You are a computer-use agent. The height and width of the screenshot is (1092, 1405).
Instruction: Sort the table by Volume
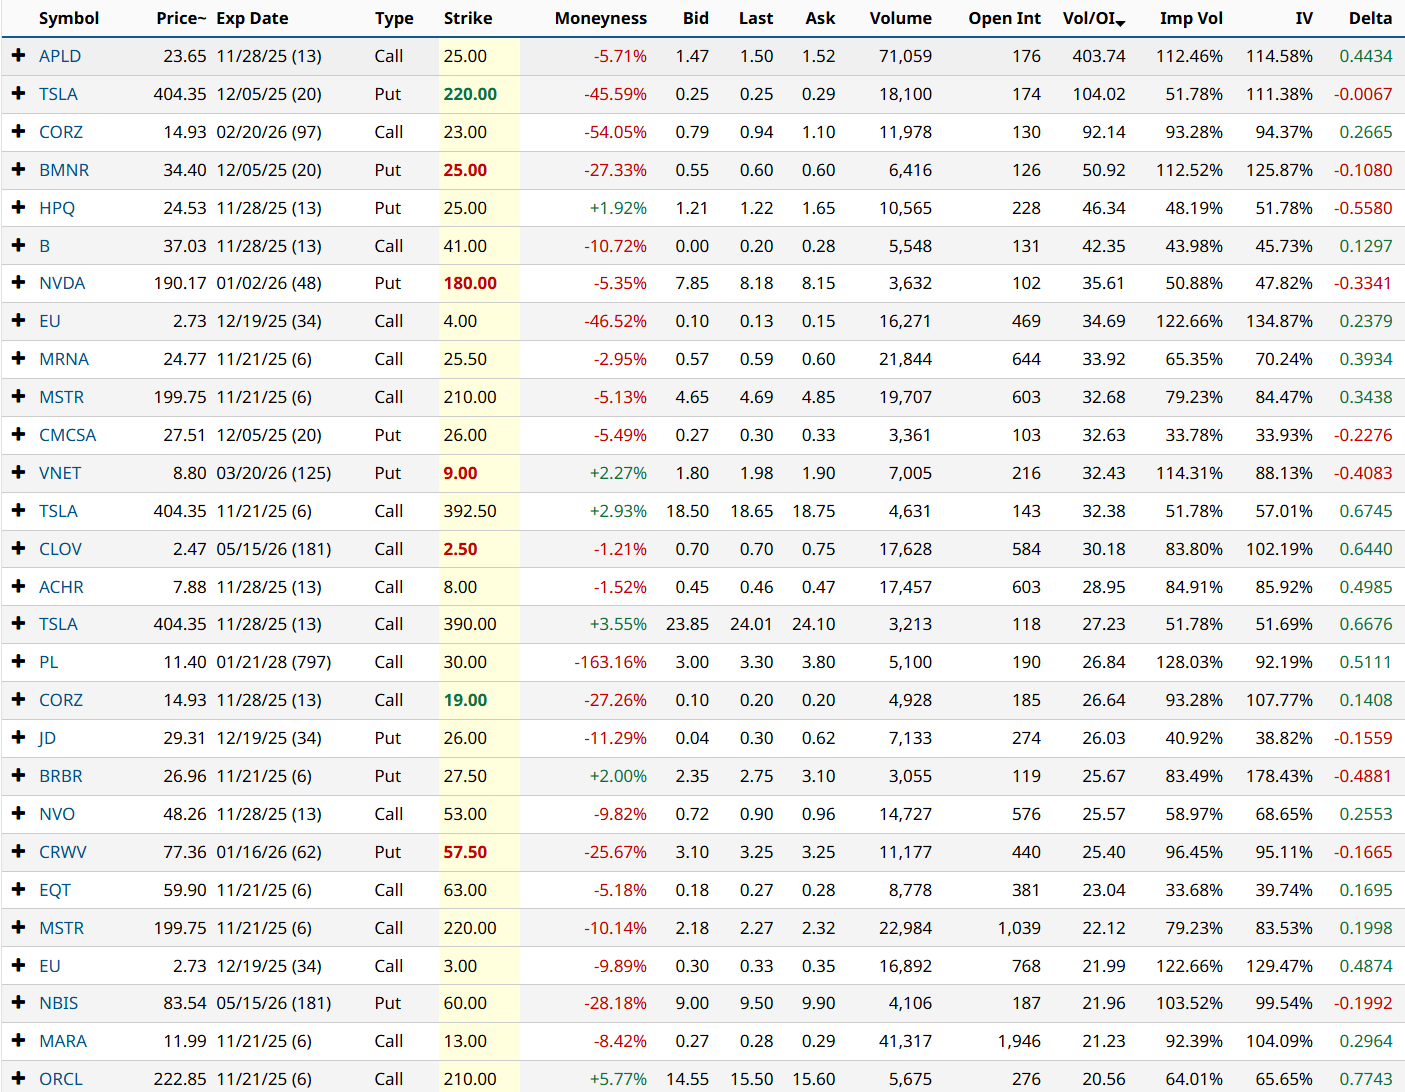pyautogui.click(x=900, y=17)
